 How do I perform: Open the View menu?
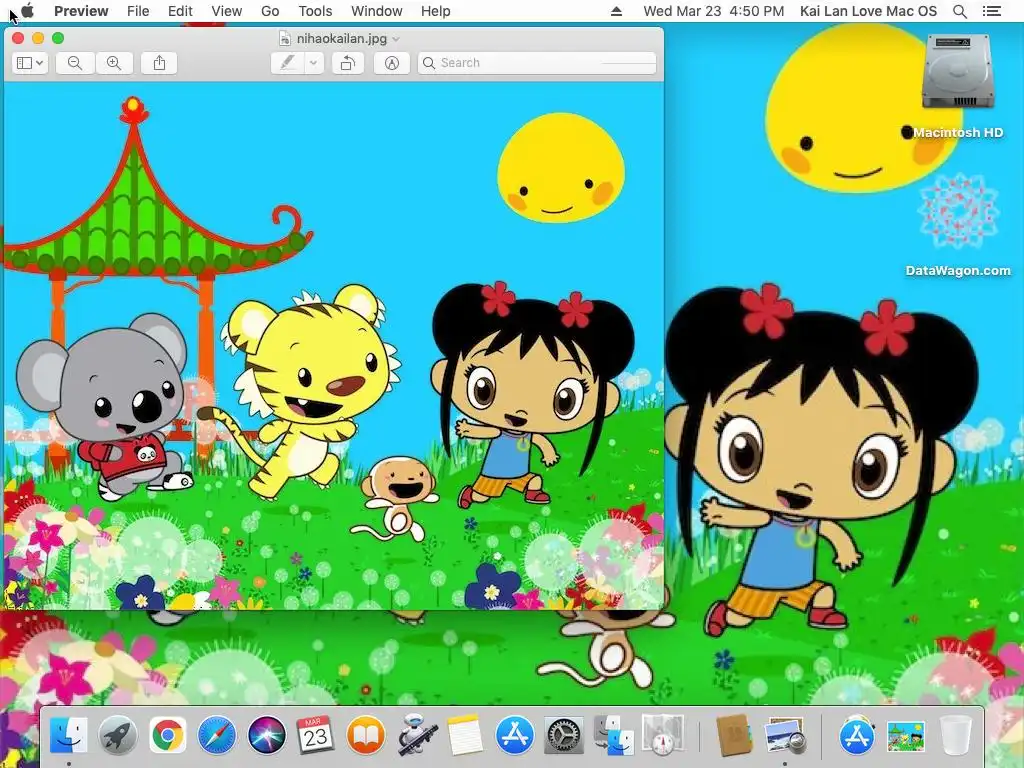(227, 11)
